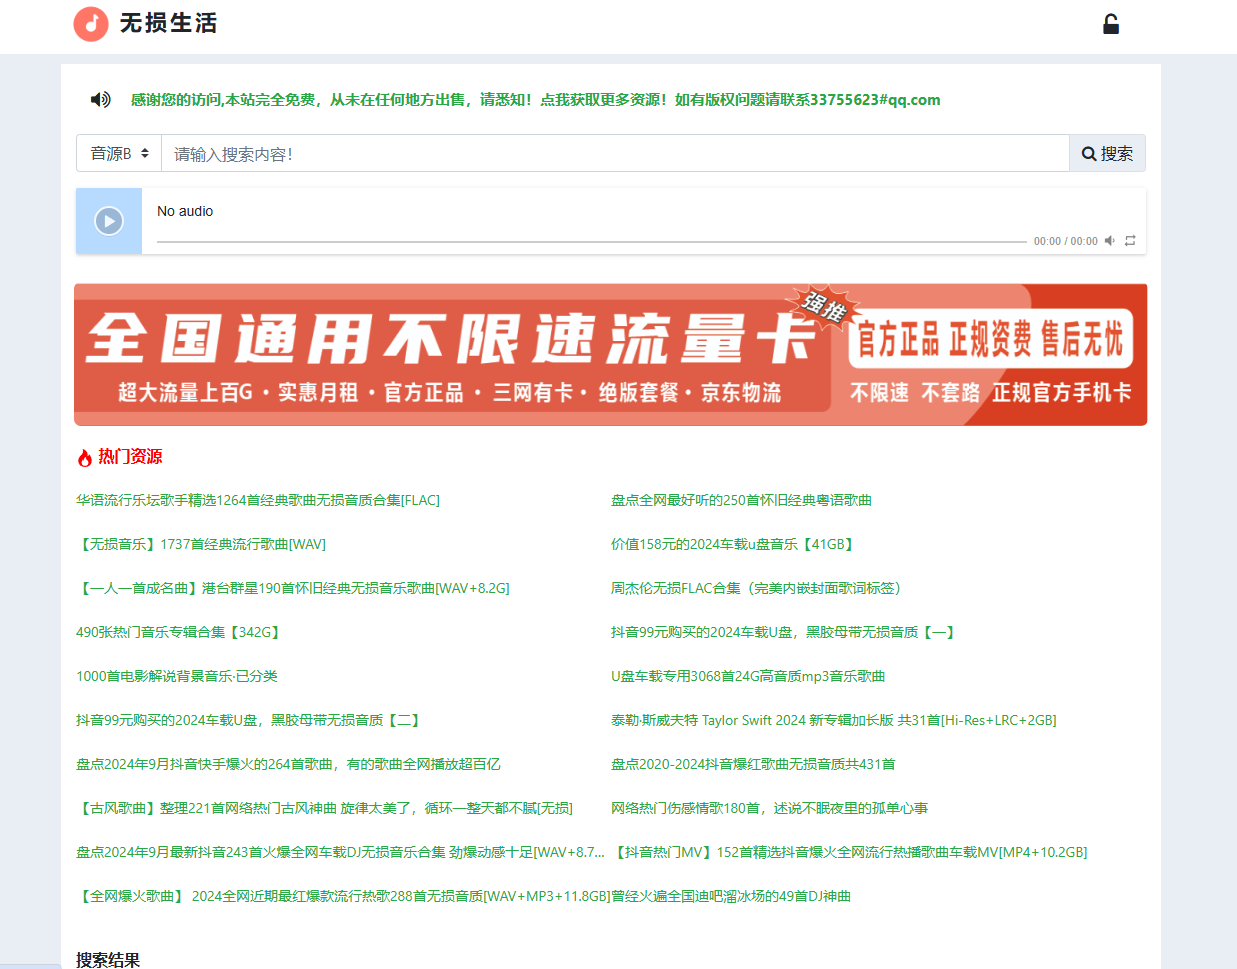1237x969 pixels.
Task: Click the padlock icon top right
Action: pyautogui.click(x=1110, y=23)
